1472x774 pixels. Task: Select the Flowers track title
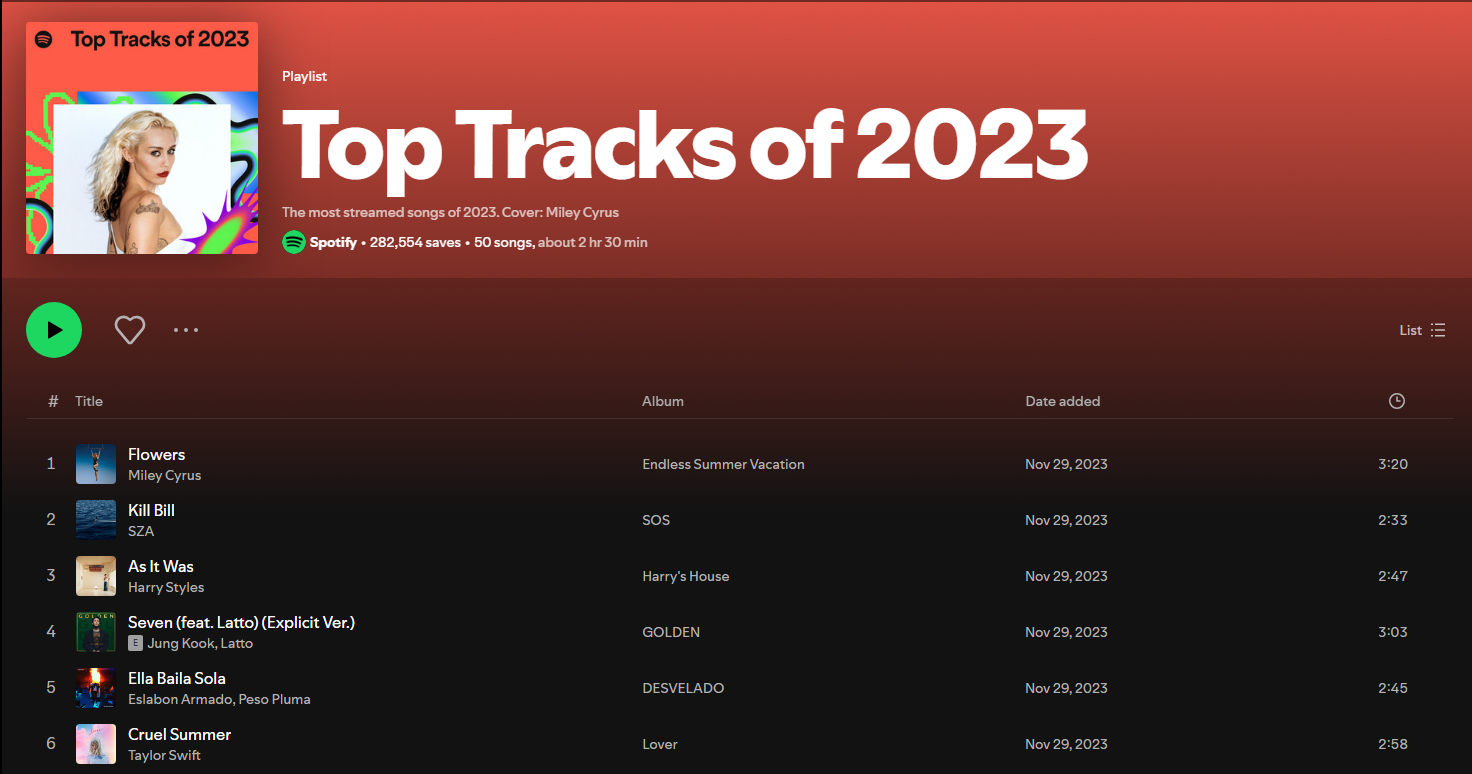tap(157, 454)
